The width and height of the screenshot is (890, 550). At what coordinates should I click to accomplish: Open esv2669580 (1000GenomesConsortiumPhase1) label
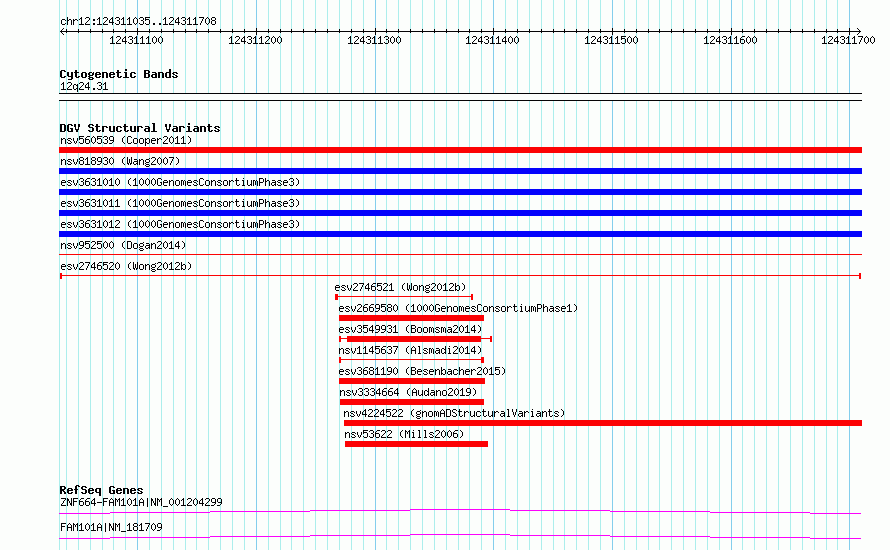tap(458, 308)
